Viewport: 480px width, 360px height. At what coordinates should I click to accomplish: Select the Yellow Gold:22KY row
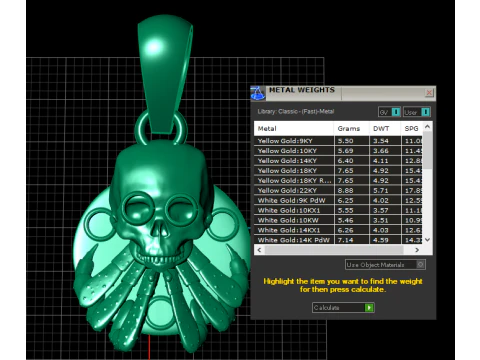coord(338,190)
